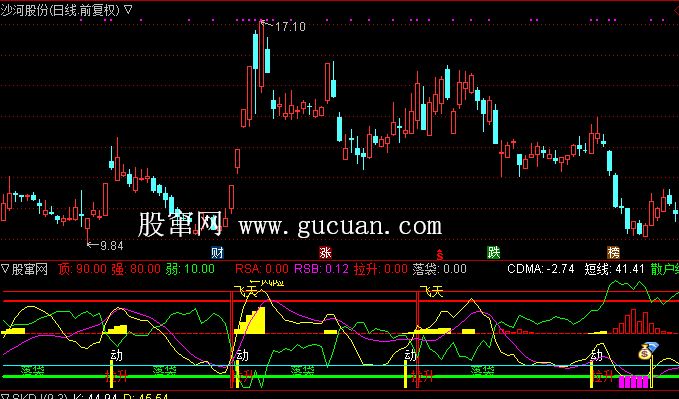The height and width of the screenshot is (399, 679).
Task: Click the red $ dividend marker icon
Action: (x=440, y=255)
